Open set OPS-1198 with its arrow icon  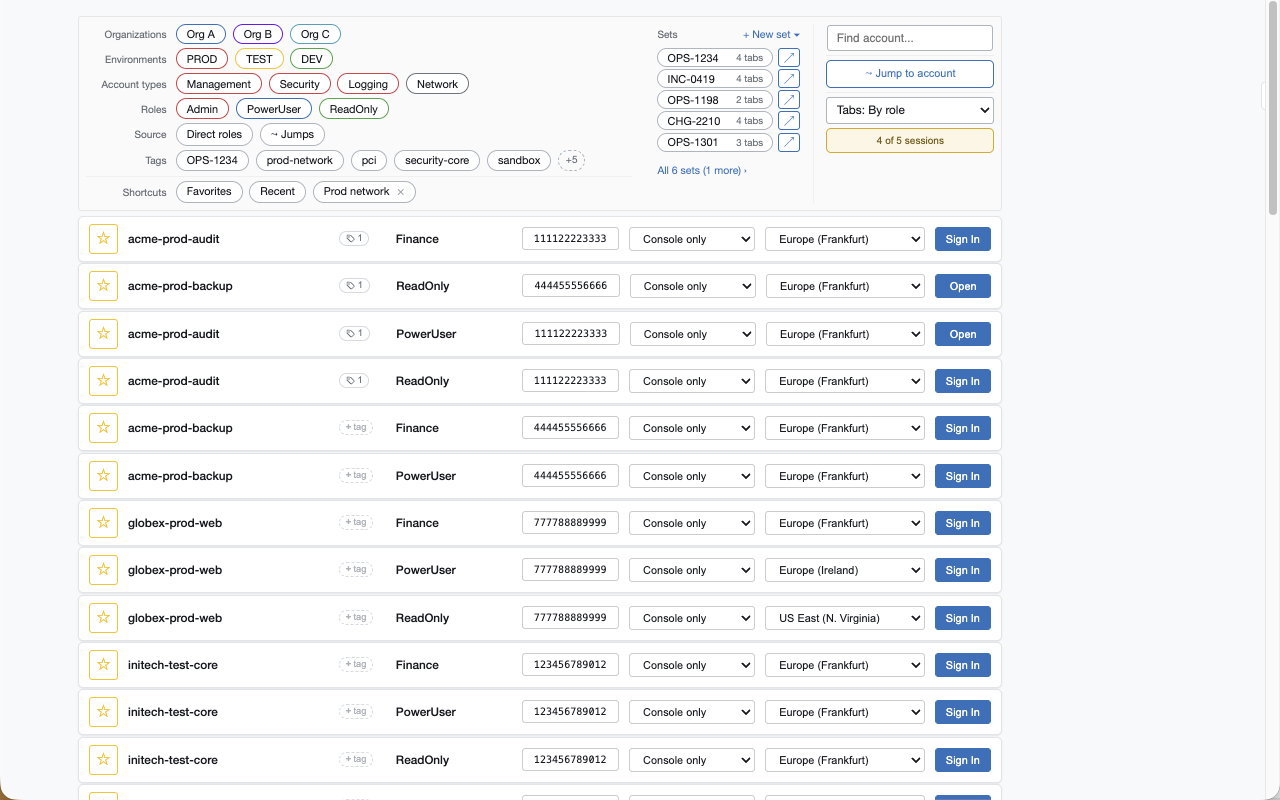[x=789, y=100]
